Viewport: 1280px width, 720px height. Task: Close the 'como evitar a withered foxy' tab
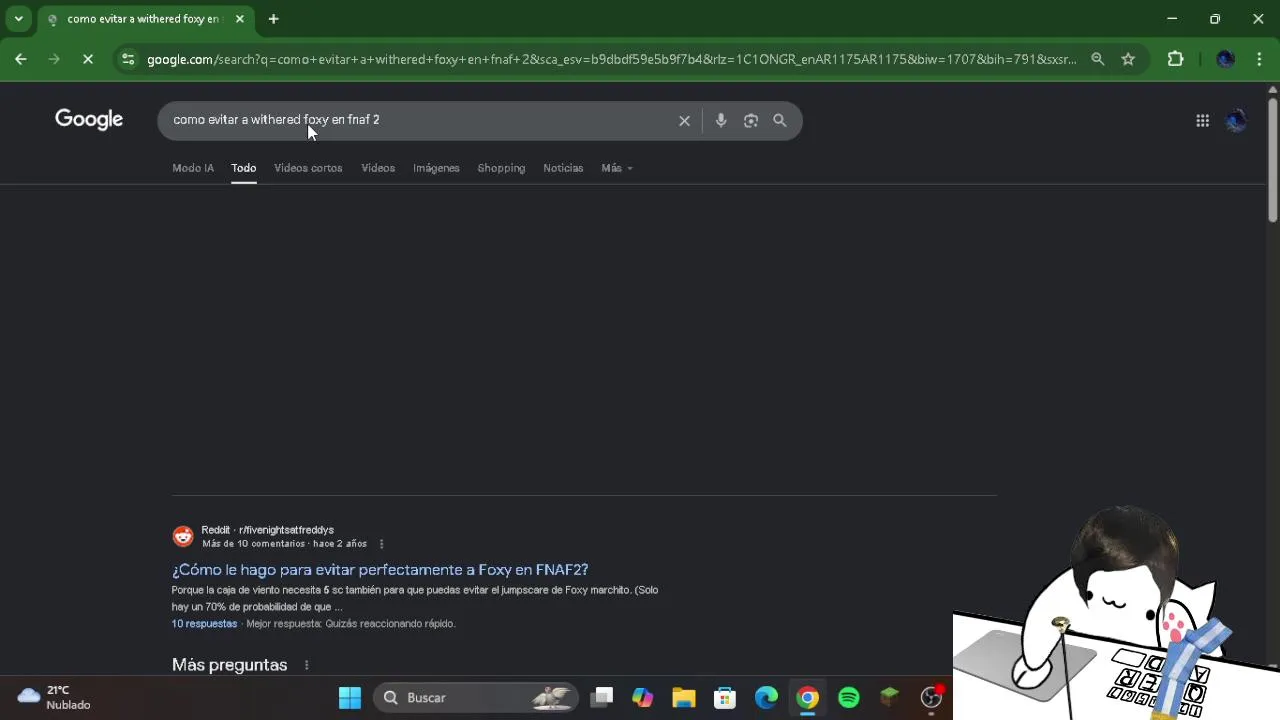coord(240,19)
